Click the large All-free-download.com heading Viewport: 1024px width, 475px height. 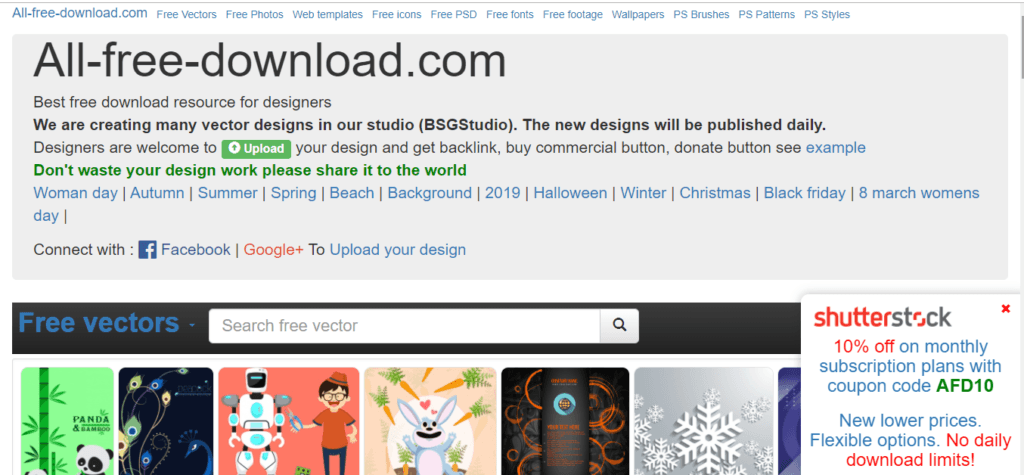pos(270,60)
